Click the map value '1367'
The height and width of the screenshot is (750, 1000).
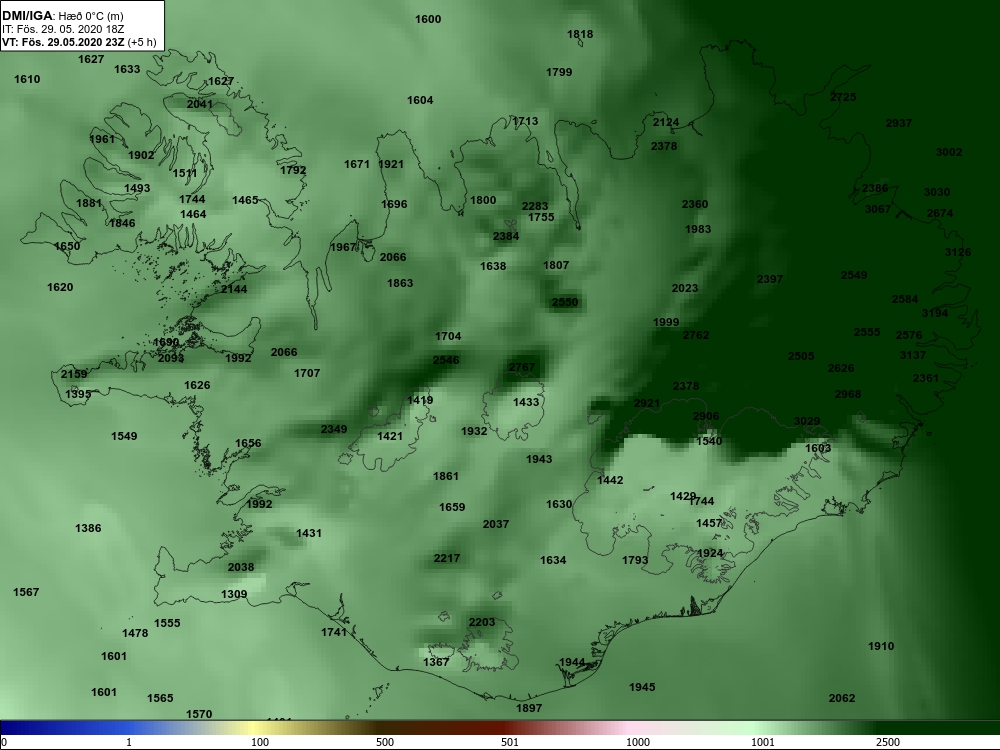point(436,662)
